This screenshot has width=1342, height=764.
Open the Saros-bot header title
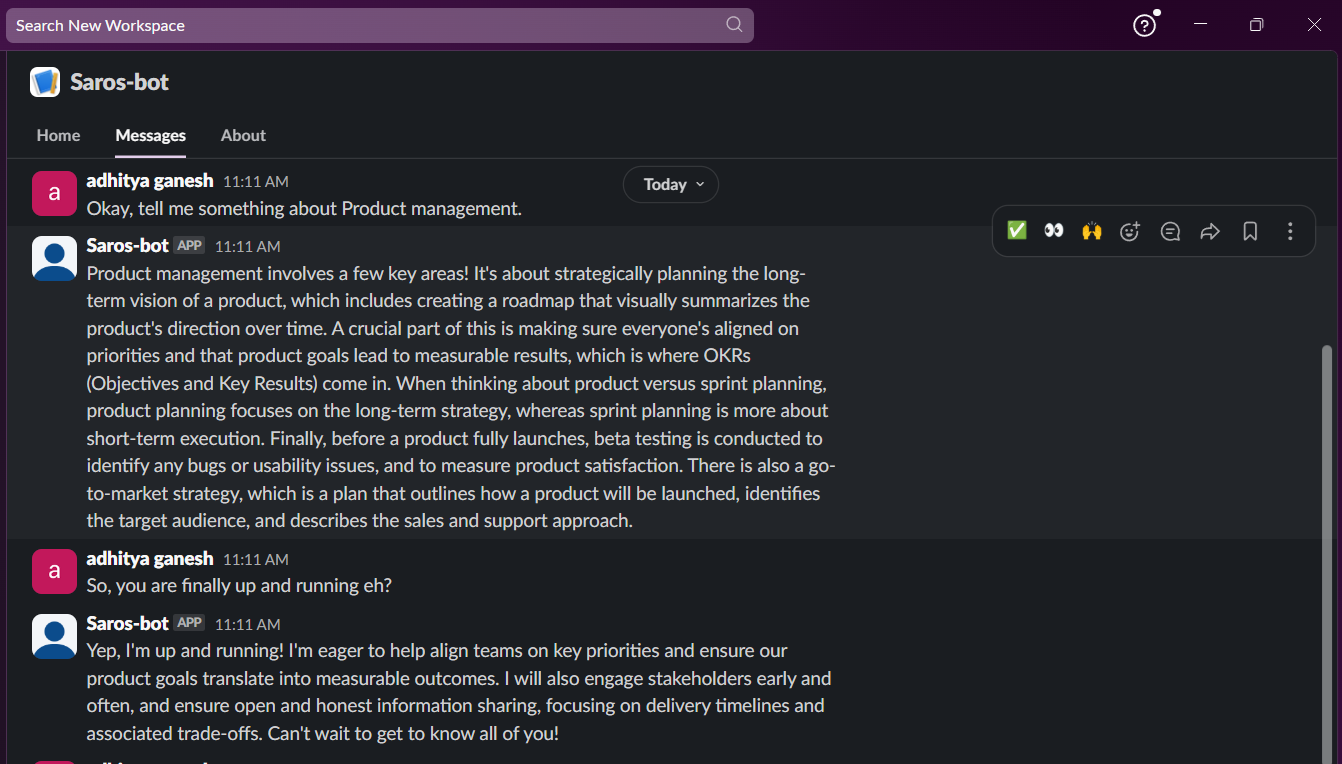[119, 82]
